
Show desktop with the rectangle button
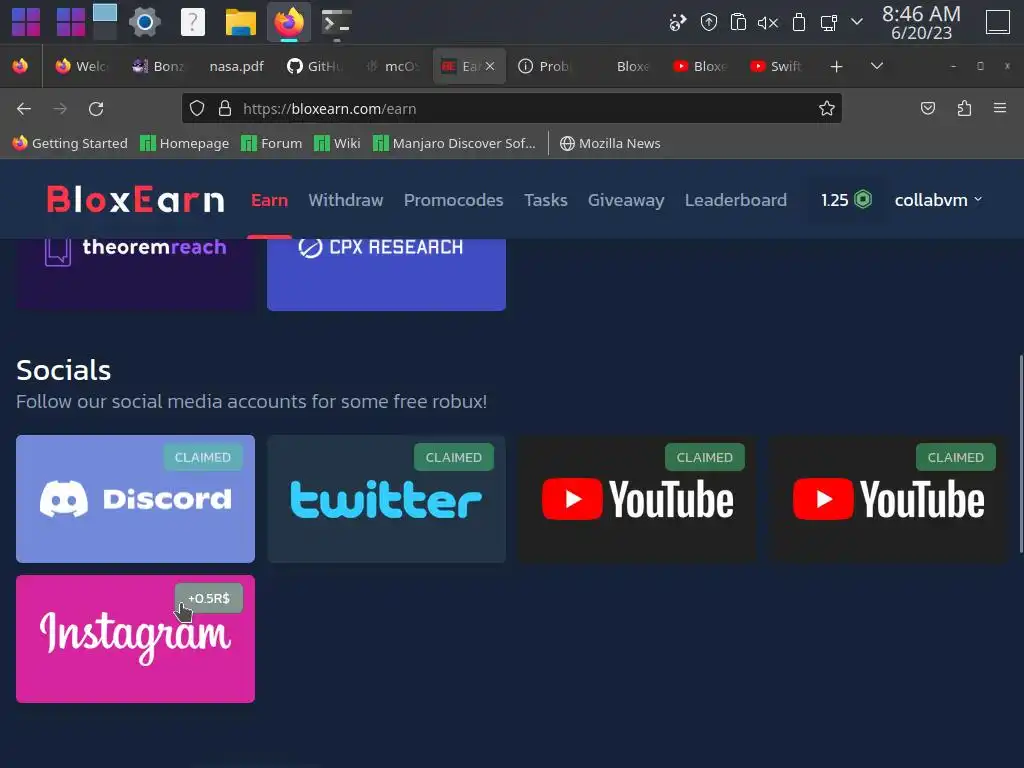[997, 22]
